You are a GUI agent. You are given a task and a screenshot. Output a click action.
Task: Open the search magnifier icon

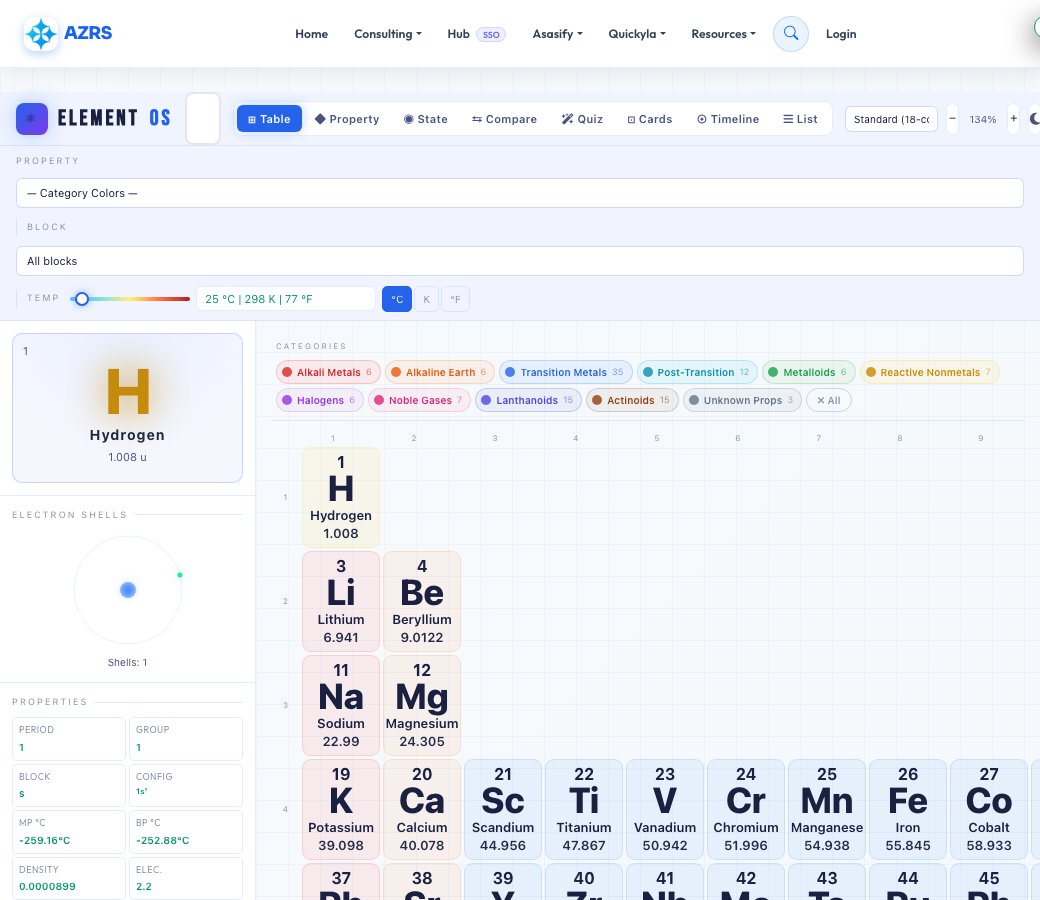pos(791,34)
